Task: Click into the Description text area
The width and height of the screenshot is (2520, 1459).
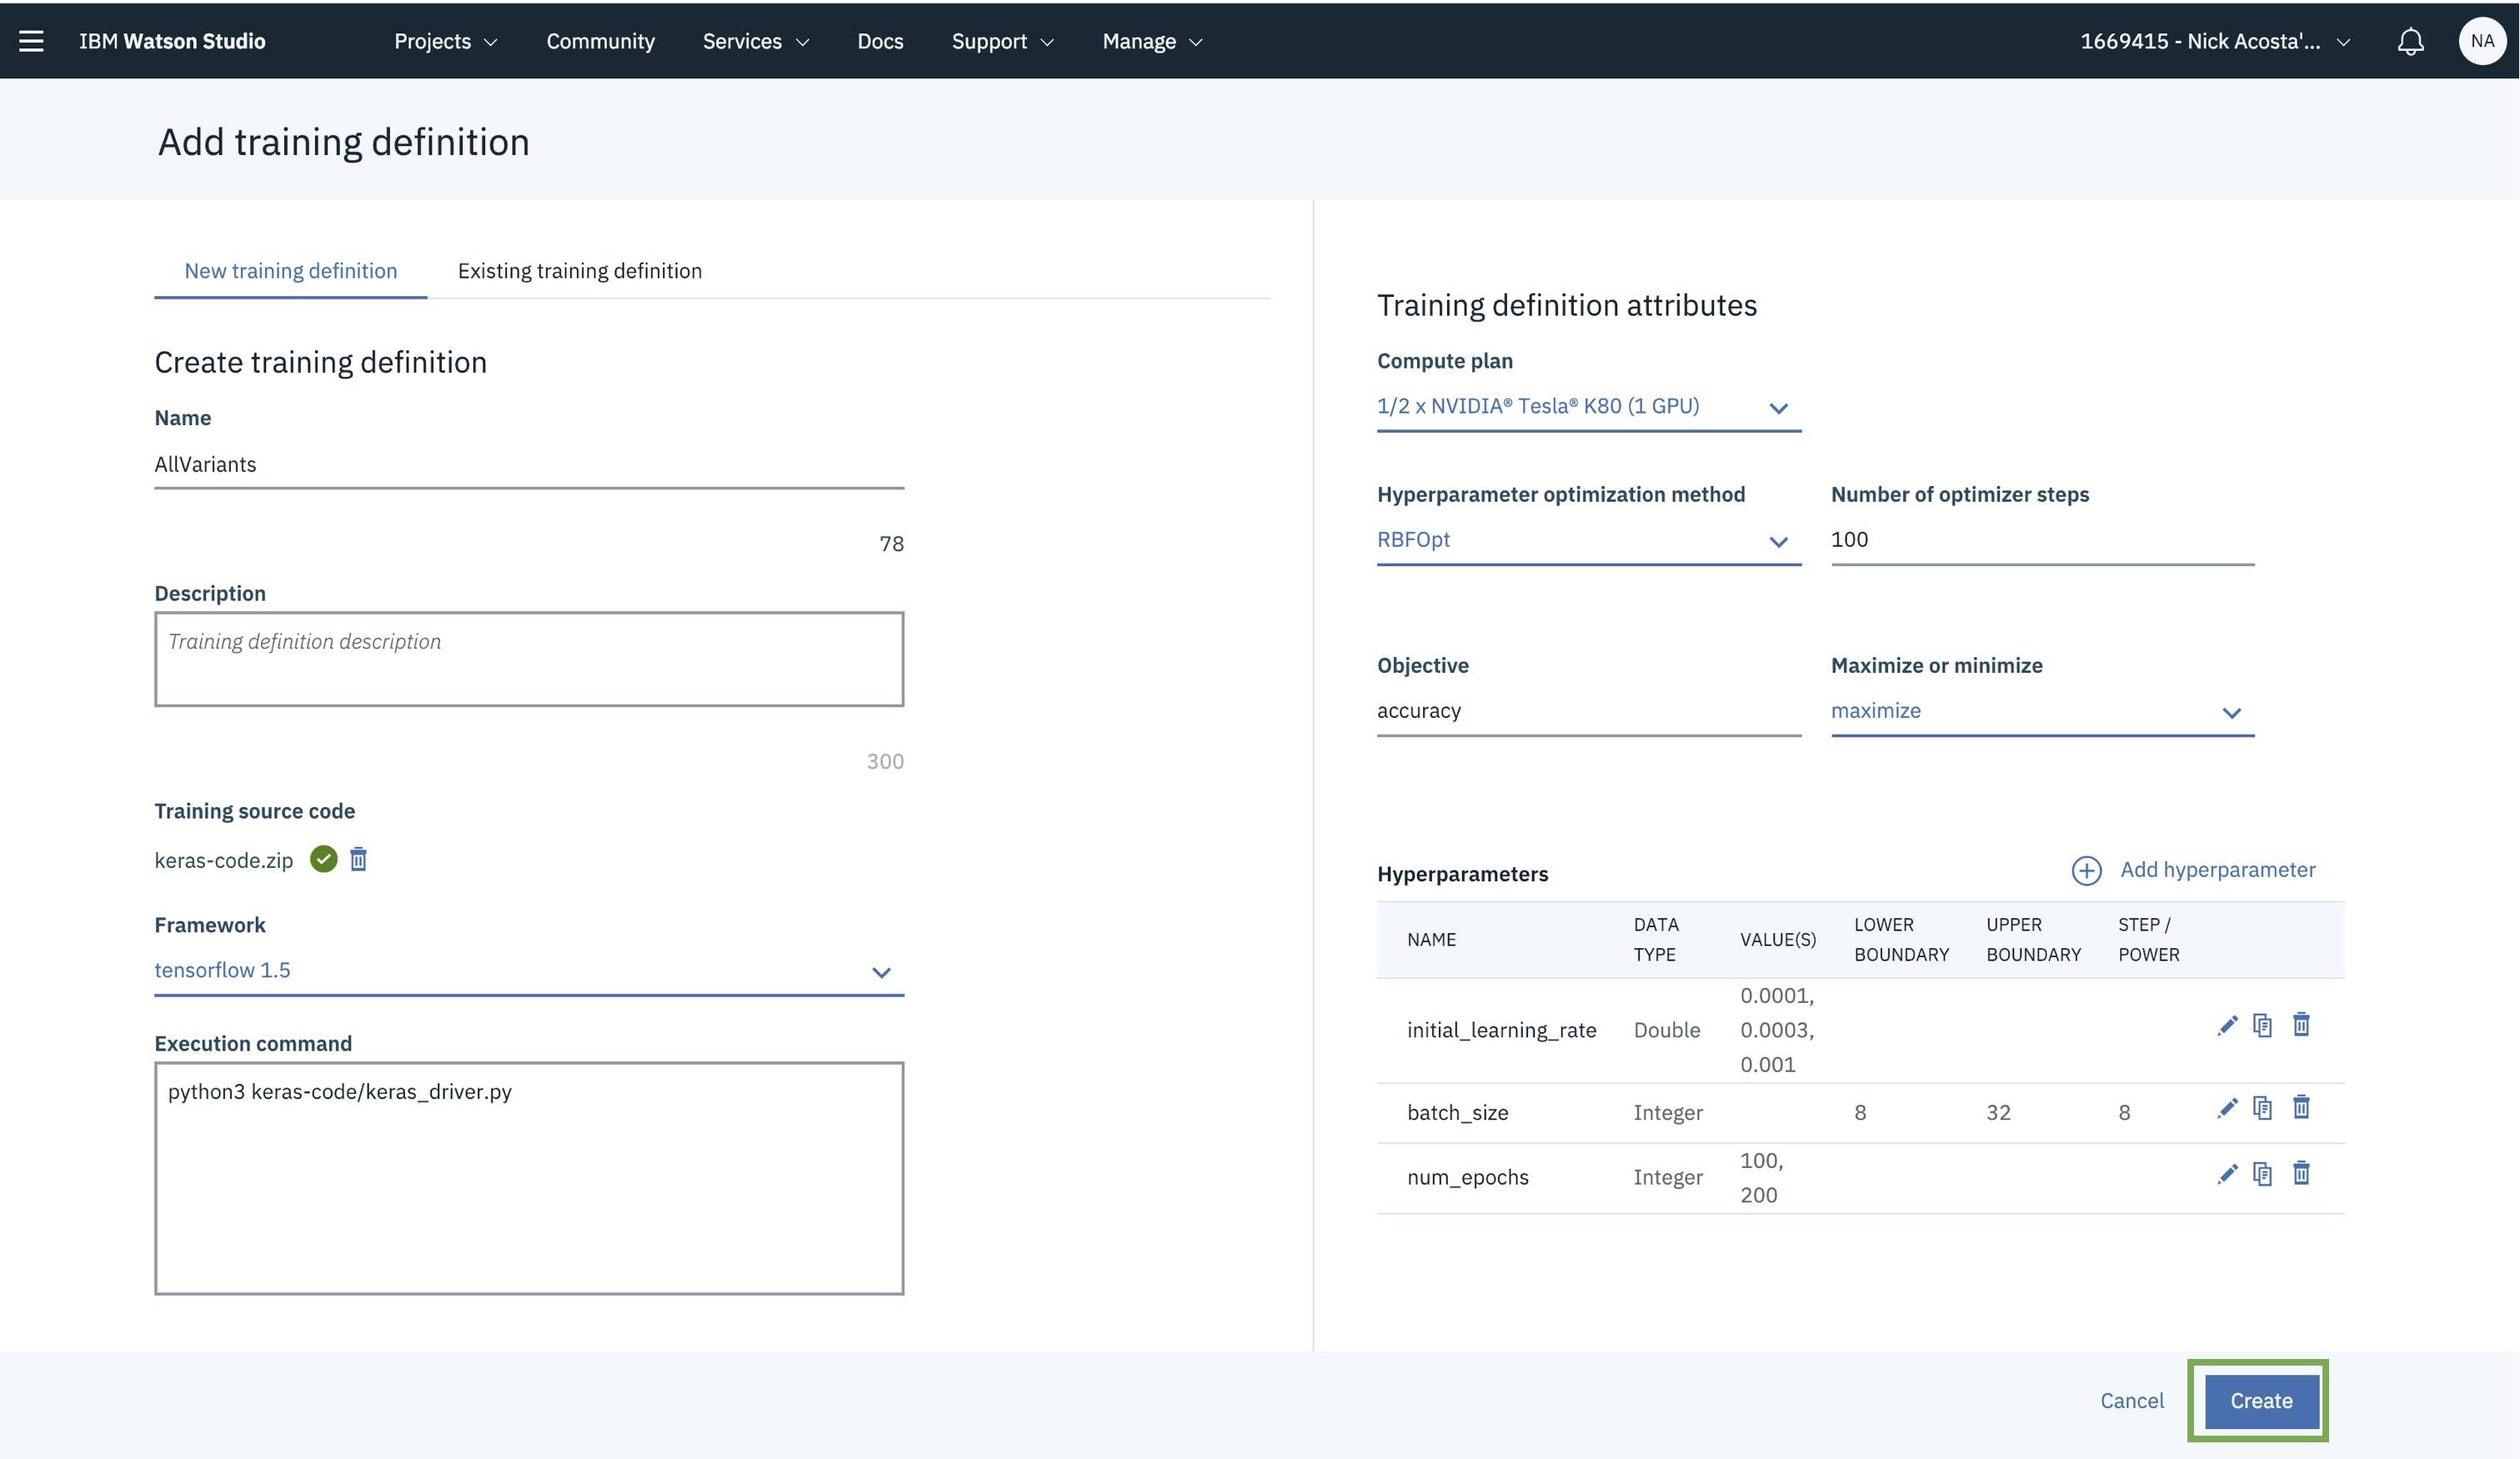Action: 529,659
